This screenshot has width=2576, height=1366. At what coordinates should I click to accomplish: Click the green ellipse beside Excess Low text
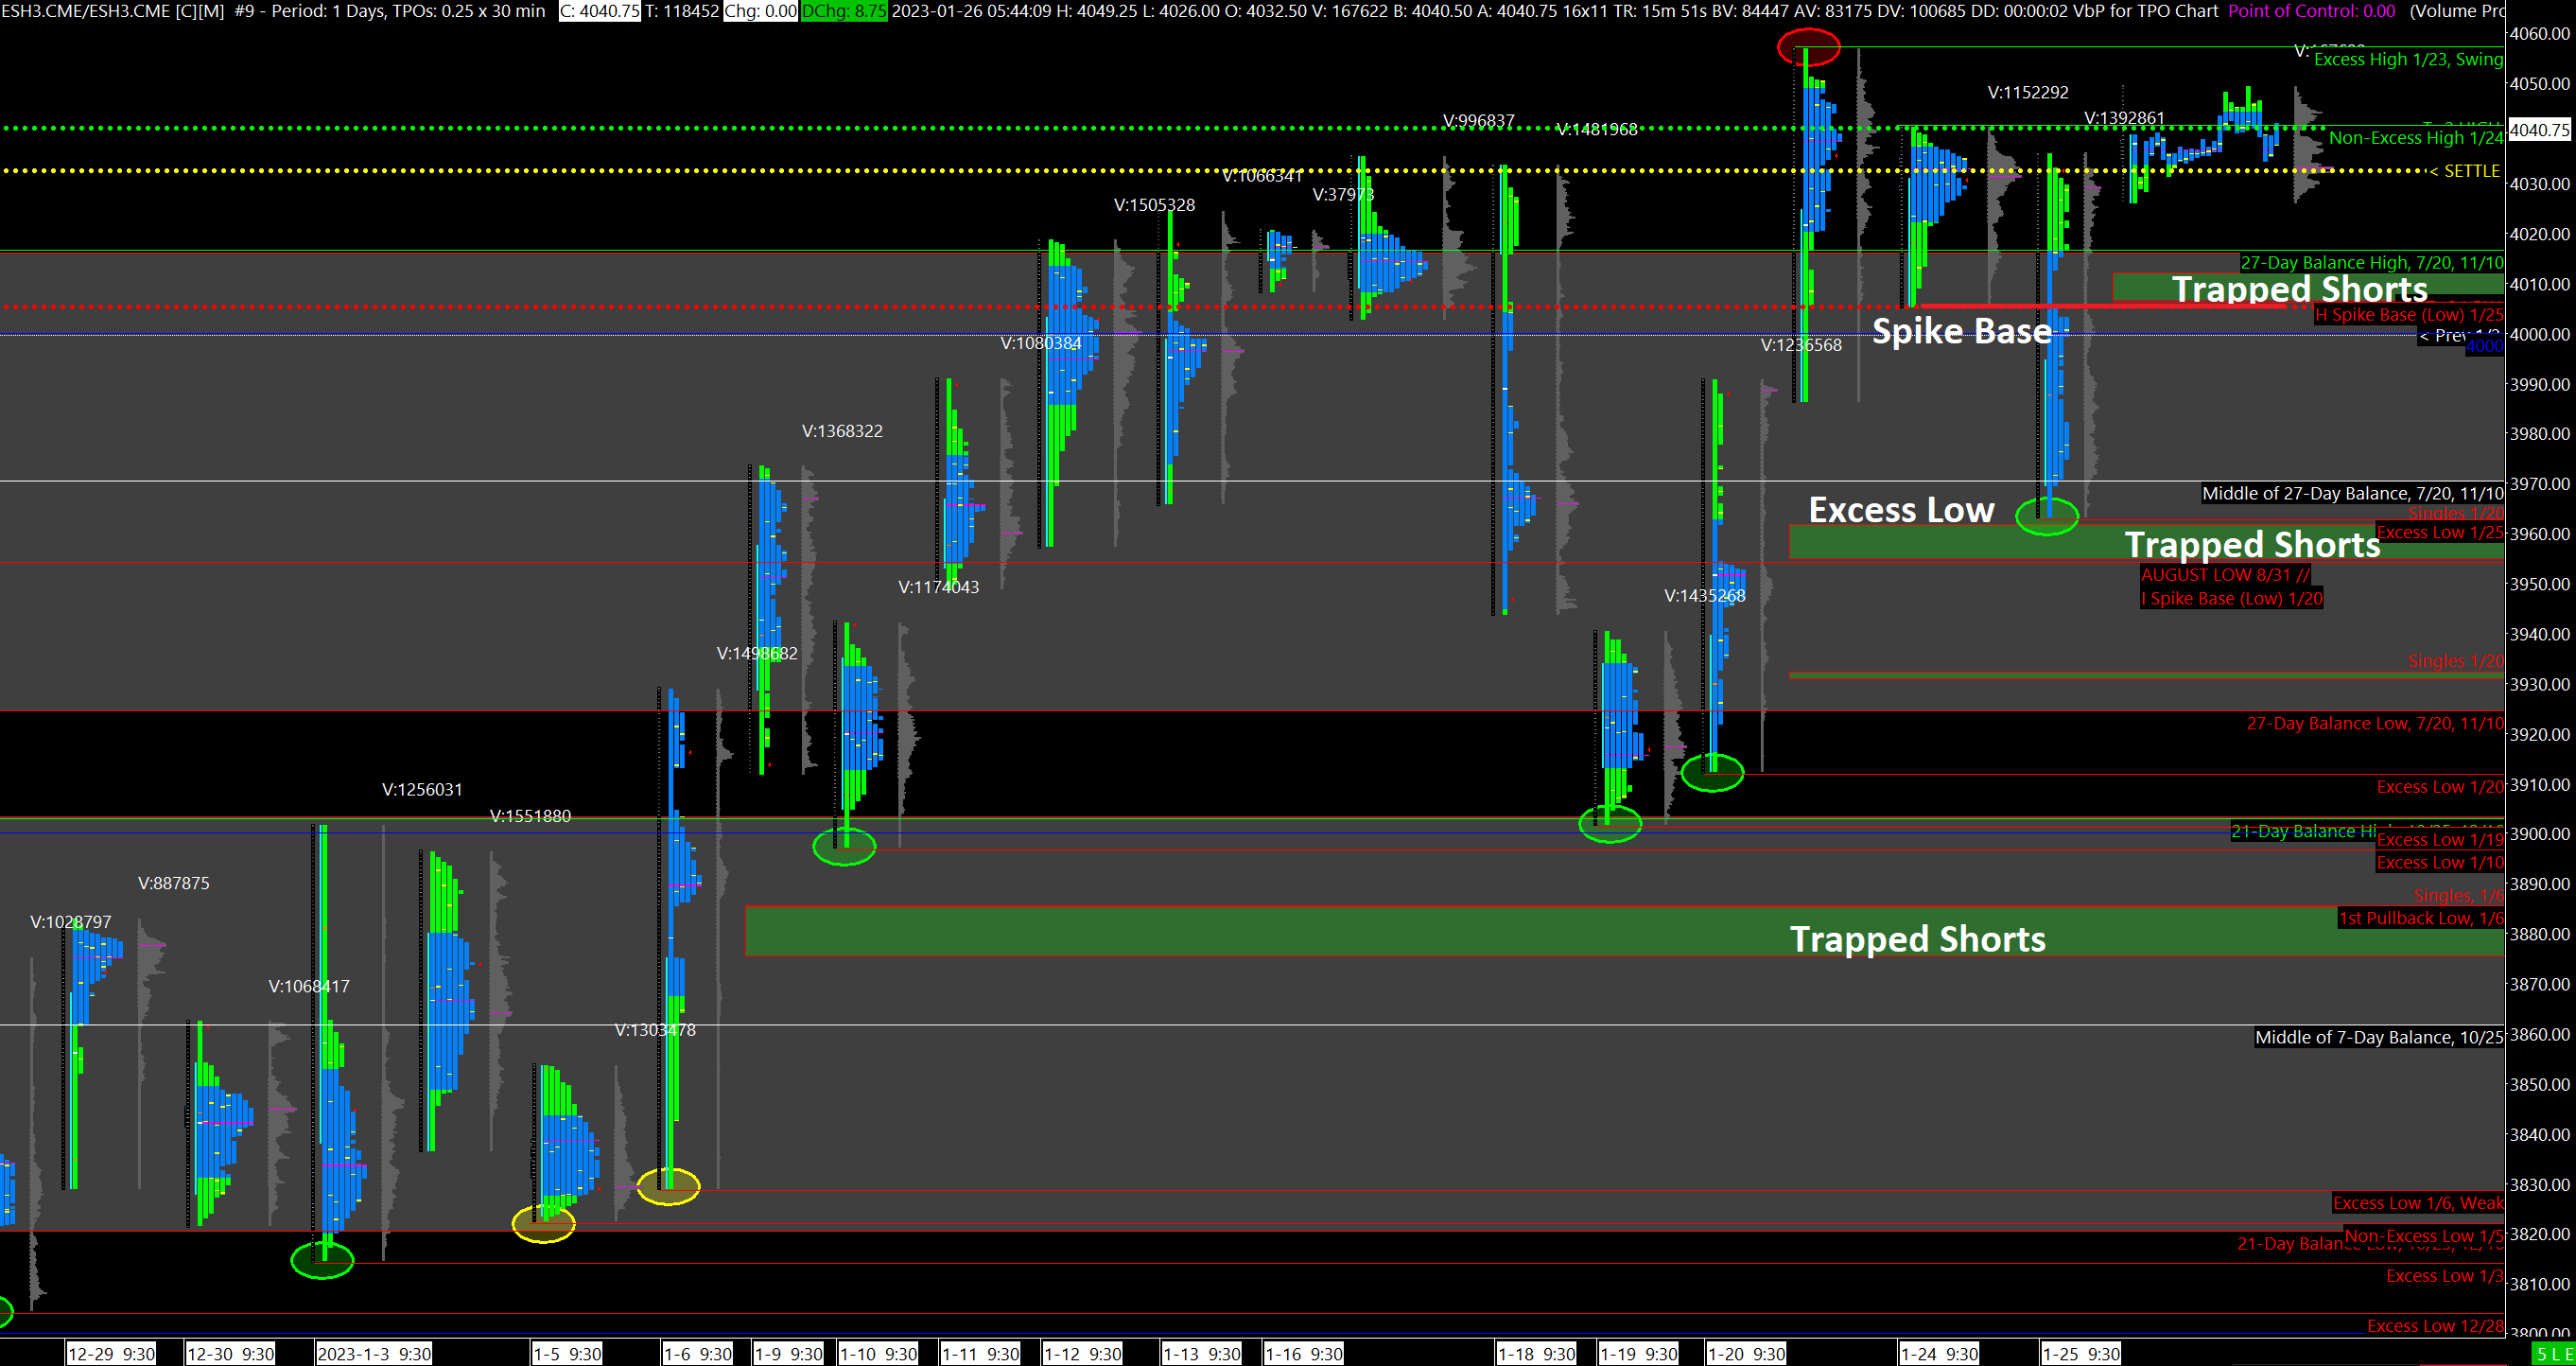point(2046,516)
